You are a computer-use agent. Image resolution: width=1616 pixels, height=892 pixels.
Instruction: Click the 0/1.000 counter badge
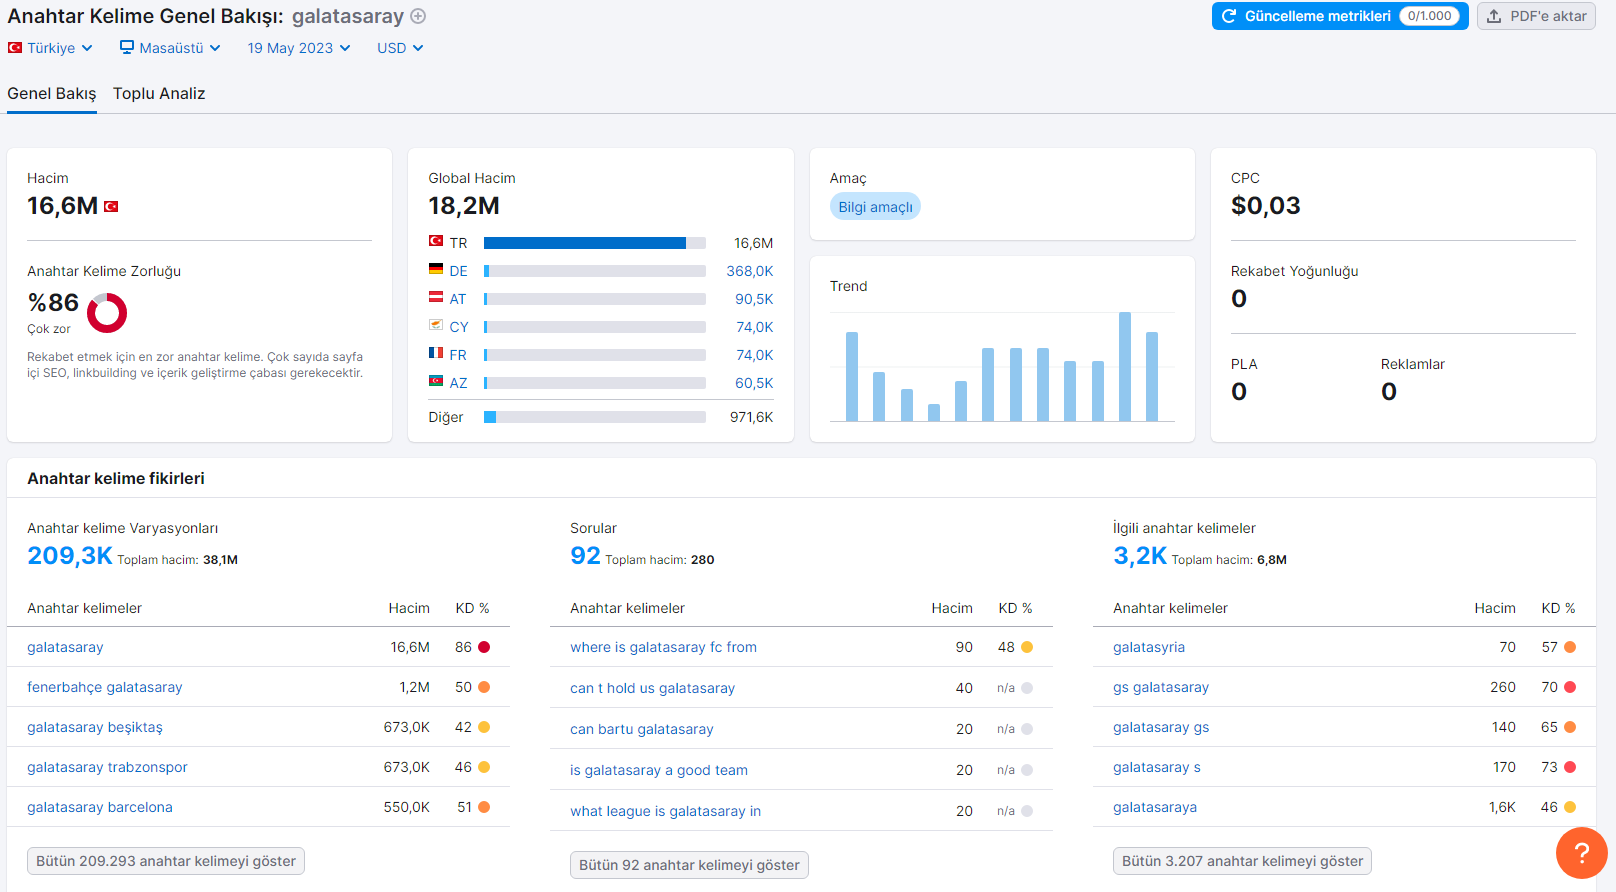1430,16
